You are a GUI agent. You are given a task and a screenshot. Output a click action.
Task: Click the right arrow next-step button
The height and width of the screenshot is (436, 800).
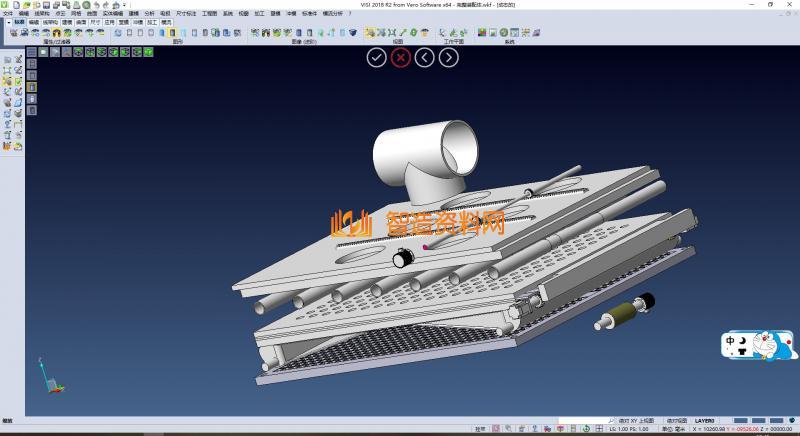(x=449, y=57)
